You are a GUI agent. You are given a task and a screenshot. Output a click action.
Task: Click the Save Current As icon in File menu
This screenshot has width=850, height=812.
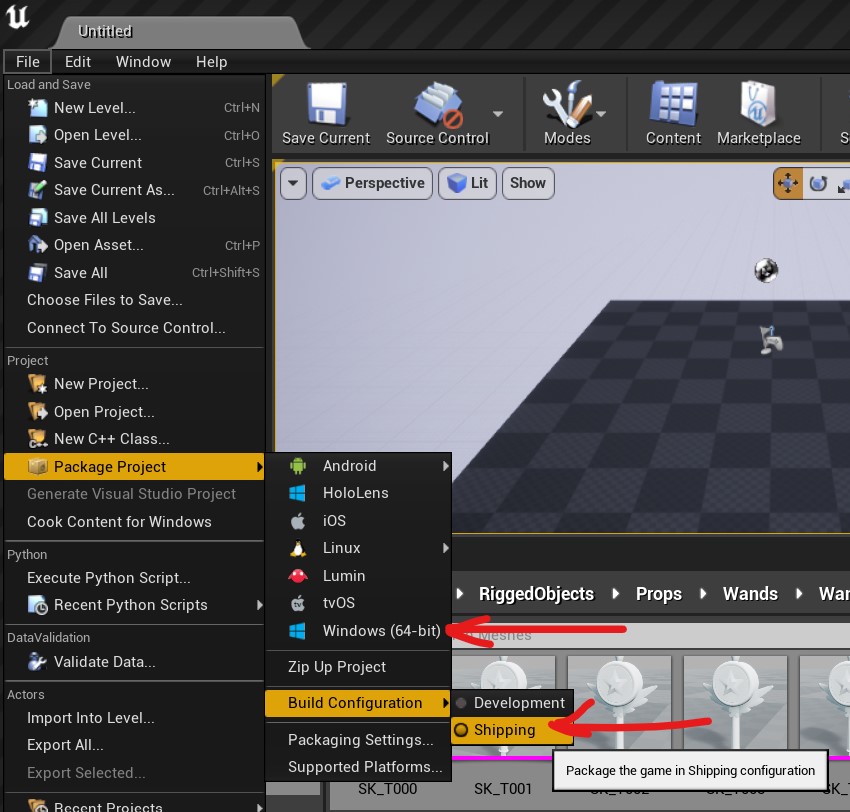tap(37, 190)
